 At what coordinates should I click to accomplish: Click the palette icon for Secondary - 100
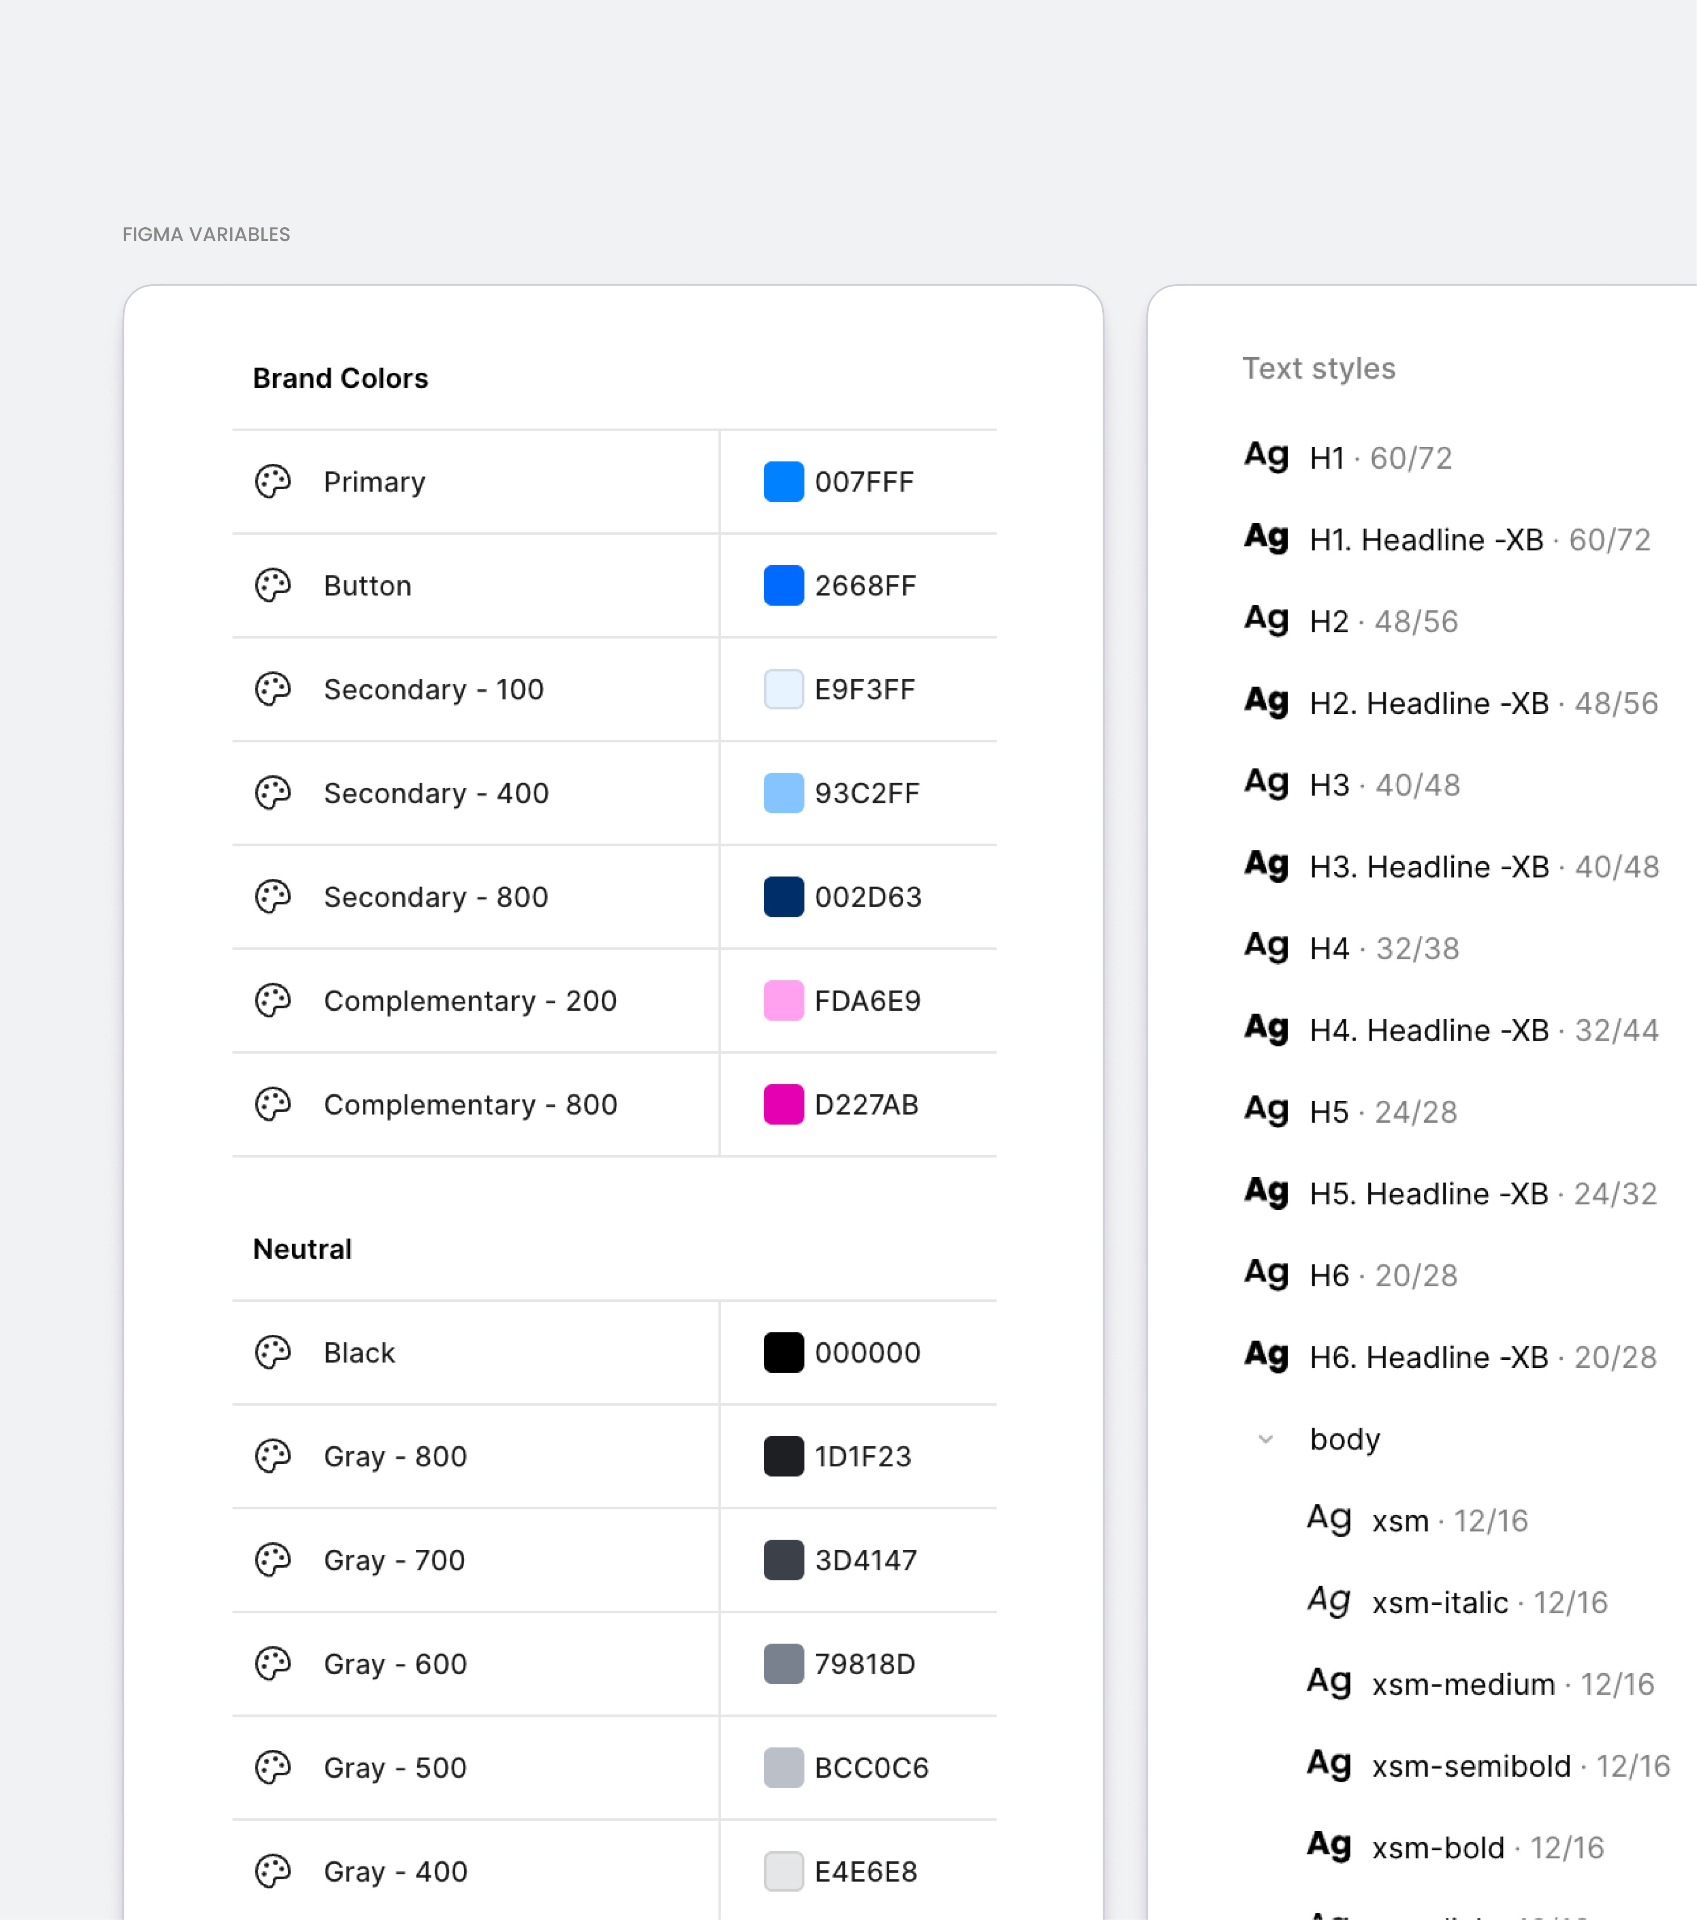pyautogui.click(x=273, y=690)
